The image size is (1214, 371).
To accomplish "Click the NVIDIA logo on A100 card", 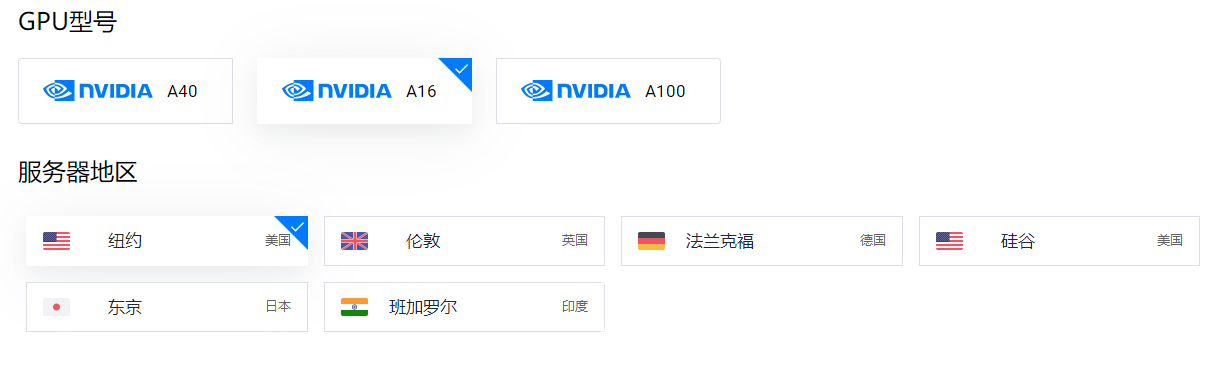I will click(x=576, y=91).
